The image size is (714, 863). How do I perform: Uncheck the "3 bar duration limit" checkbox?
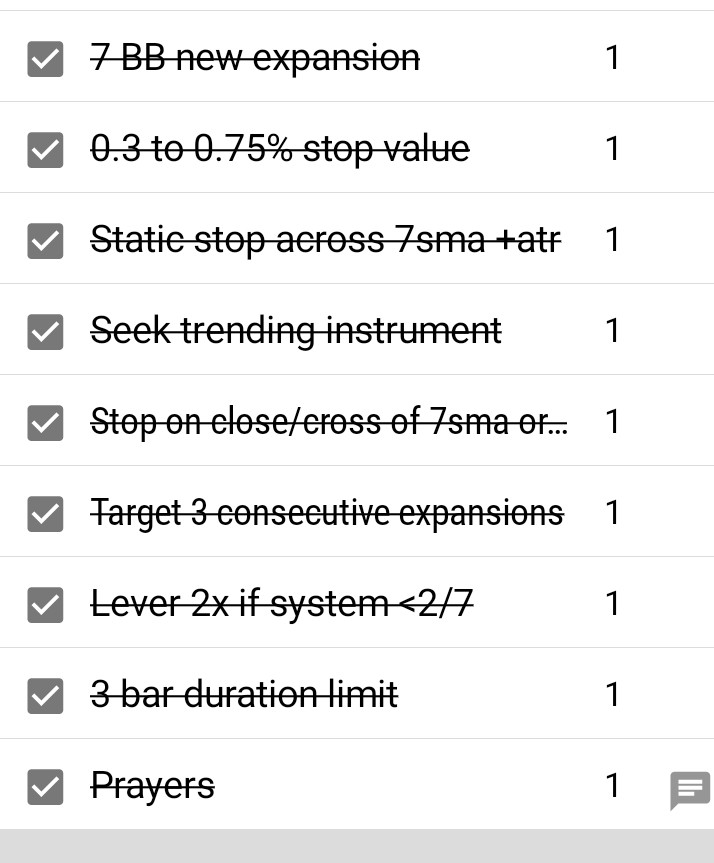[x=45, y=696]
